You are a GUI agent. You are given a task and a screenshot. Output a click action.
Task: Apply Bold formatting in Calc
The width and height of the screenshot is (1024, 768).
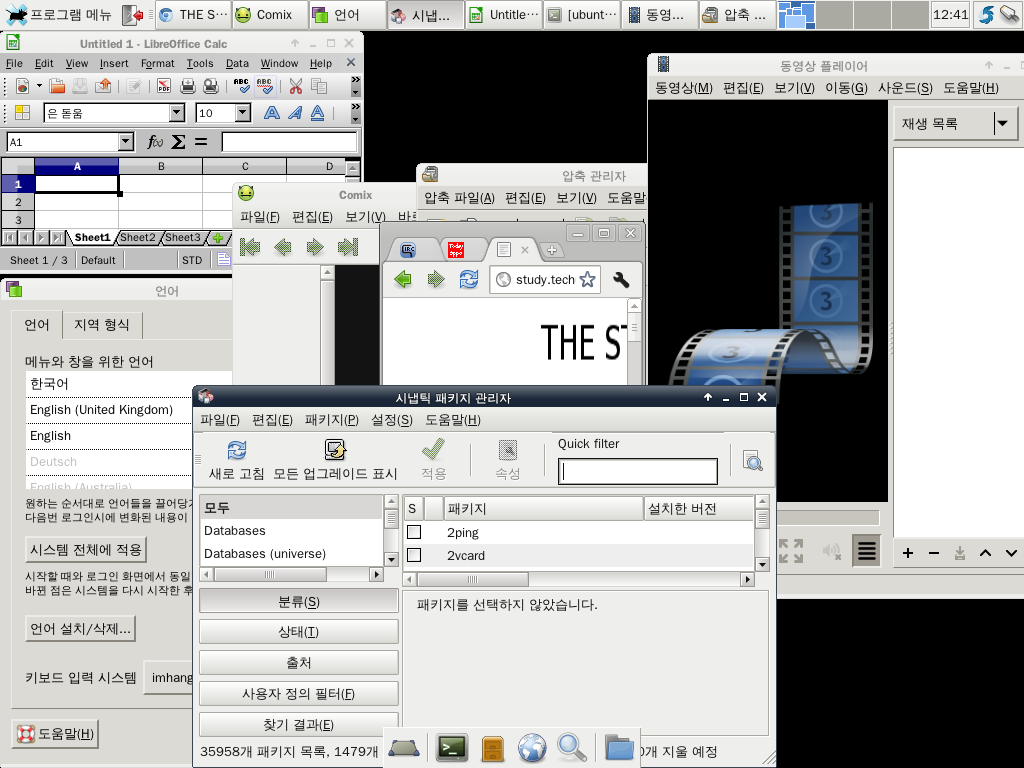pos(272,113)
